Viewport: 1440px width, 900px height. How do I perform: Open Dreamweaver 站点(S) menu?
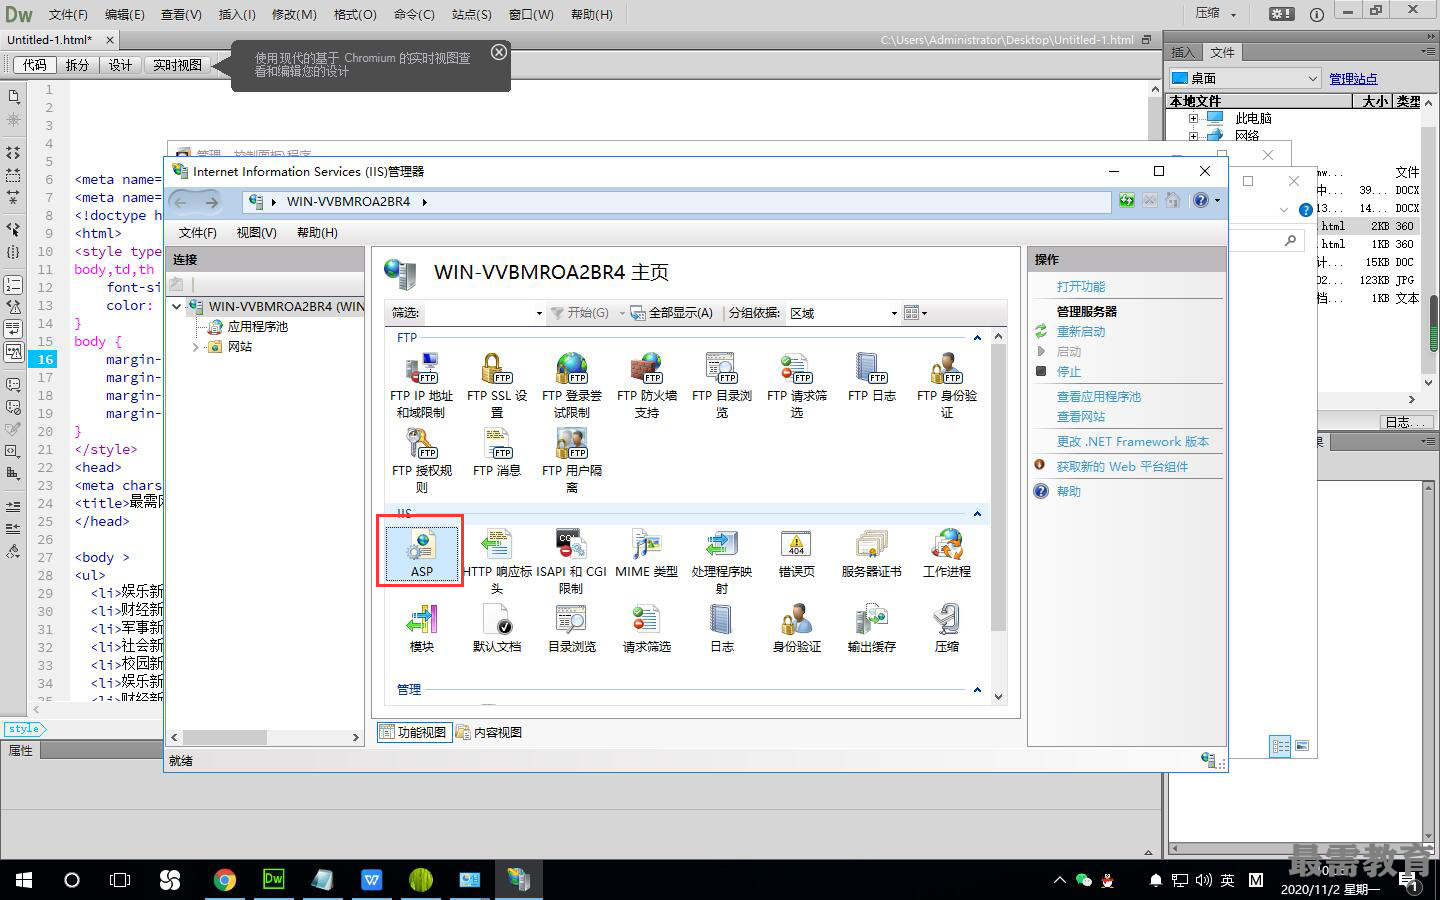(471, 14)
